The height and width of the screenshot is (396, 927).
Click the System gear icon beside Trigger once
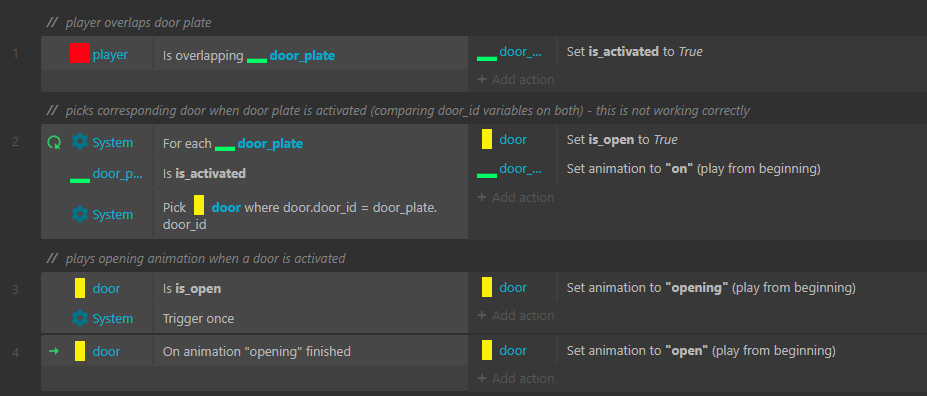coord(79,319)
